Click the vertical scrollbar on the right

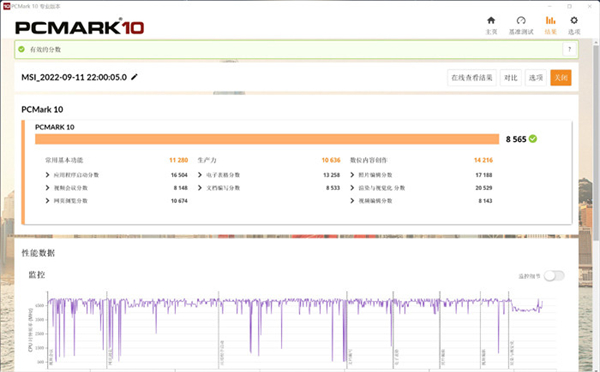click(596, 142)
